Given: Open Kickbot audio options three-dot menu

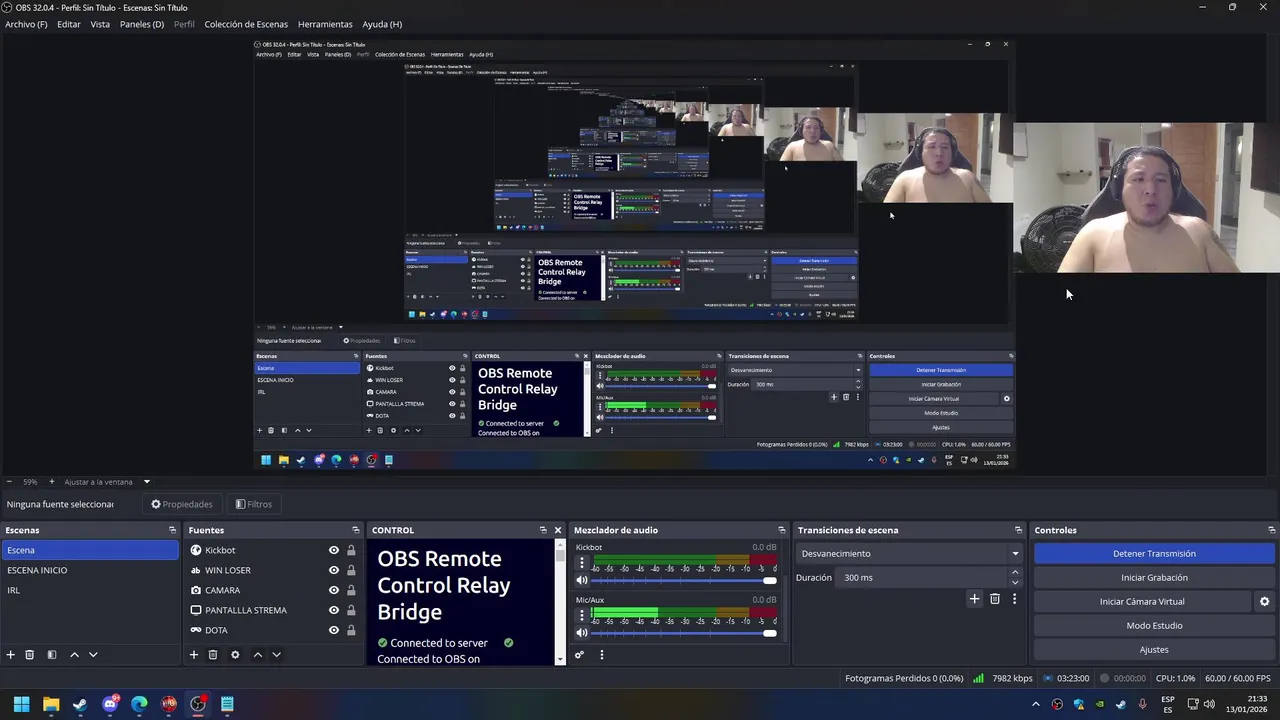Looking at the screenshot, I should click(582, 564).
